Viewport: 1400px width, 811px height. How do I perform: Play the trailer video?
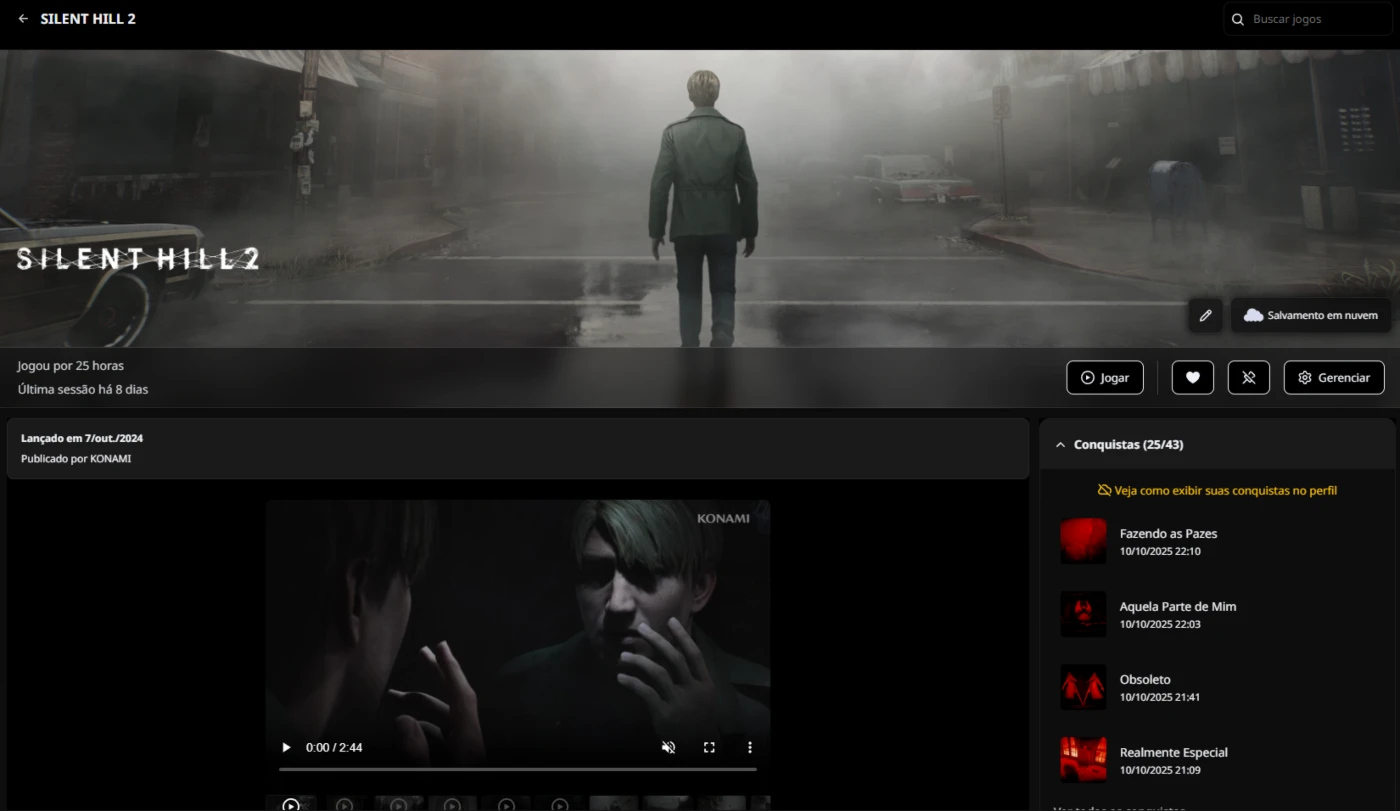pyautogui.click(x=287, y=747)
